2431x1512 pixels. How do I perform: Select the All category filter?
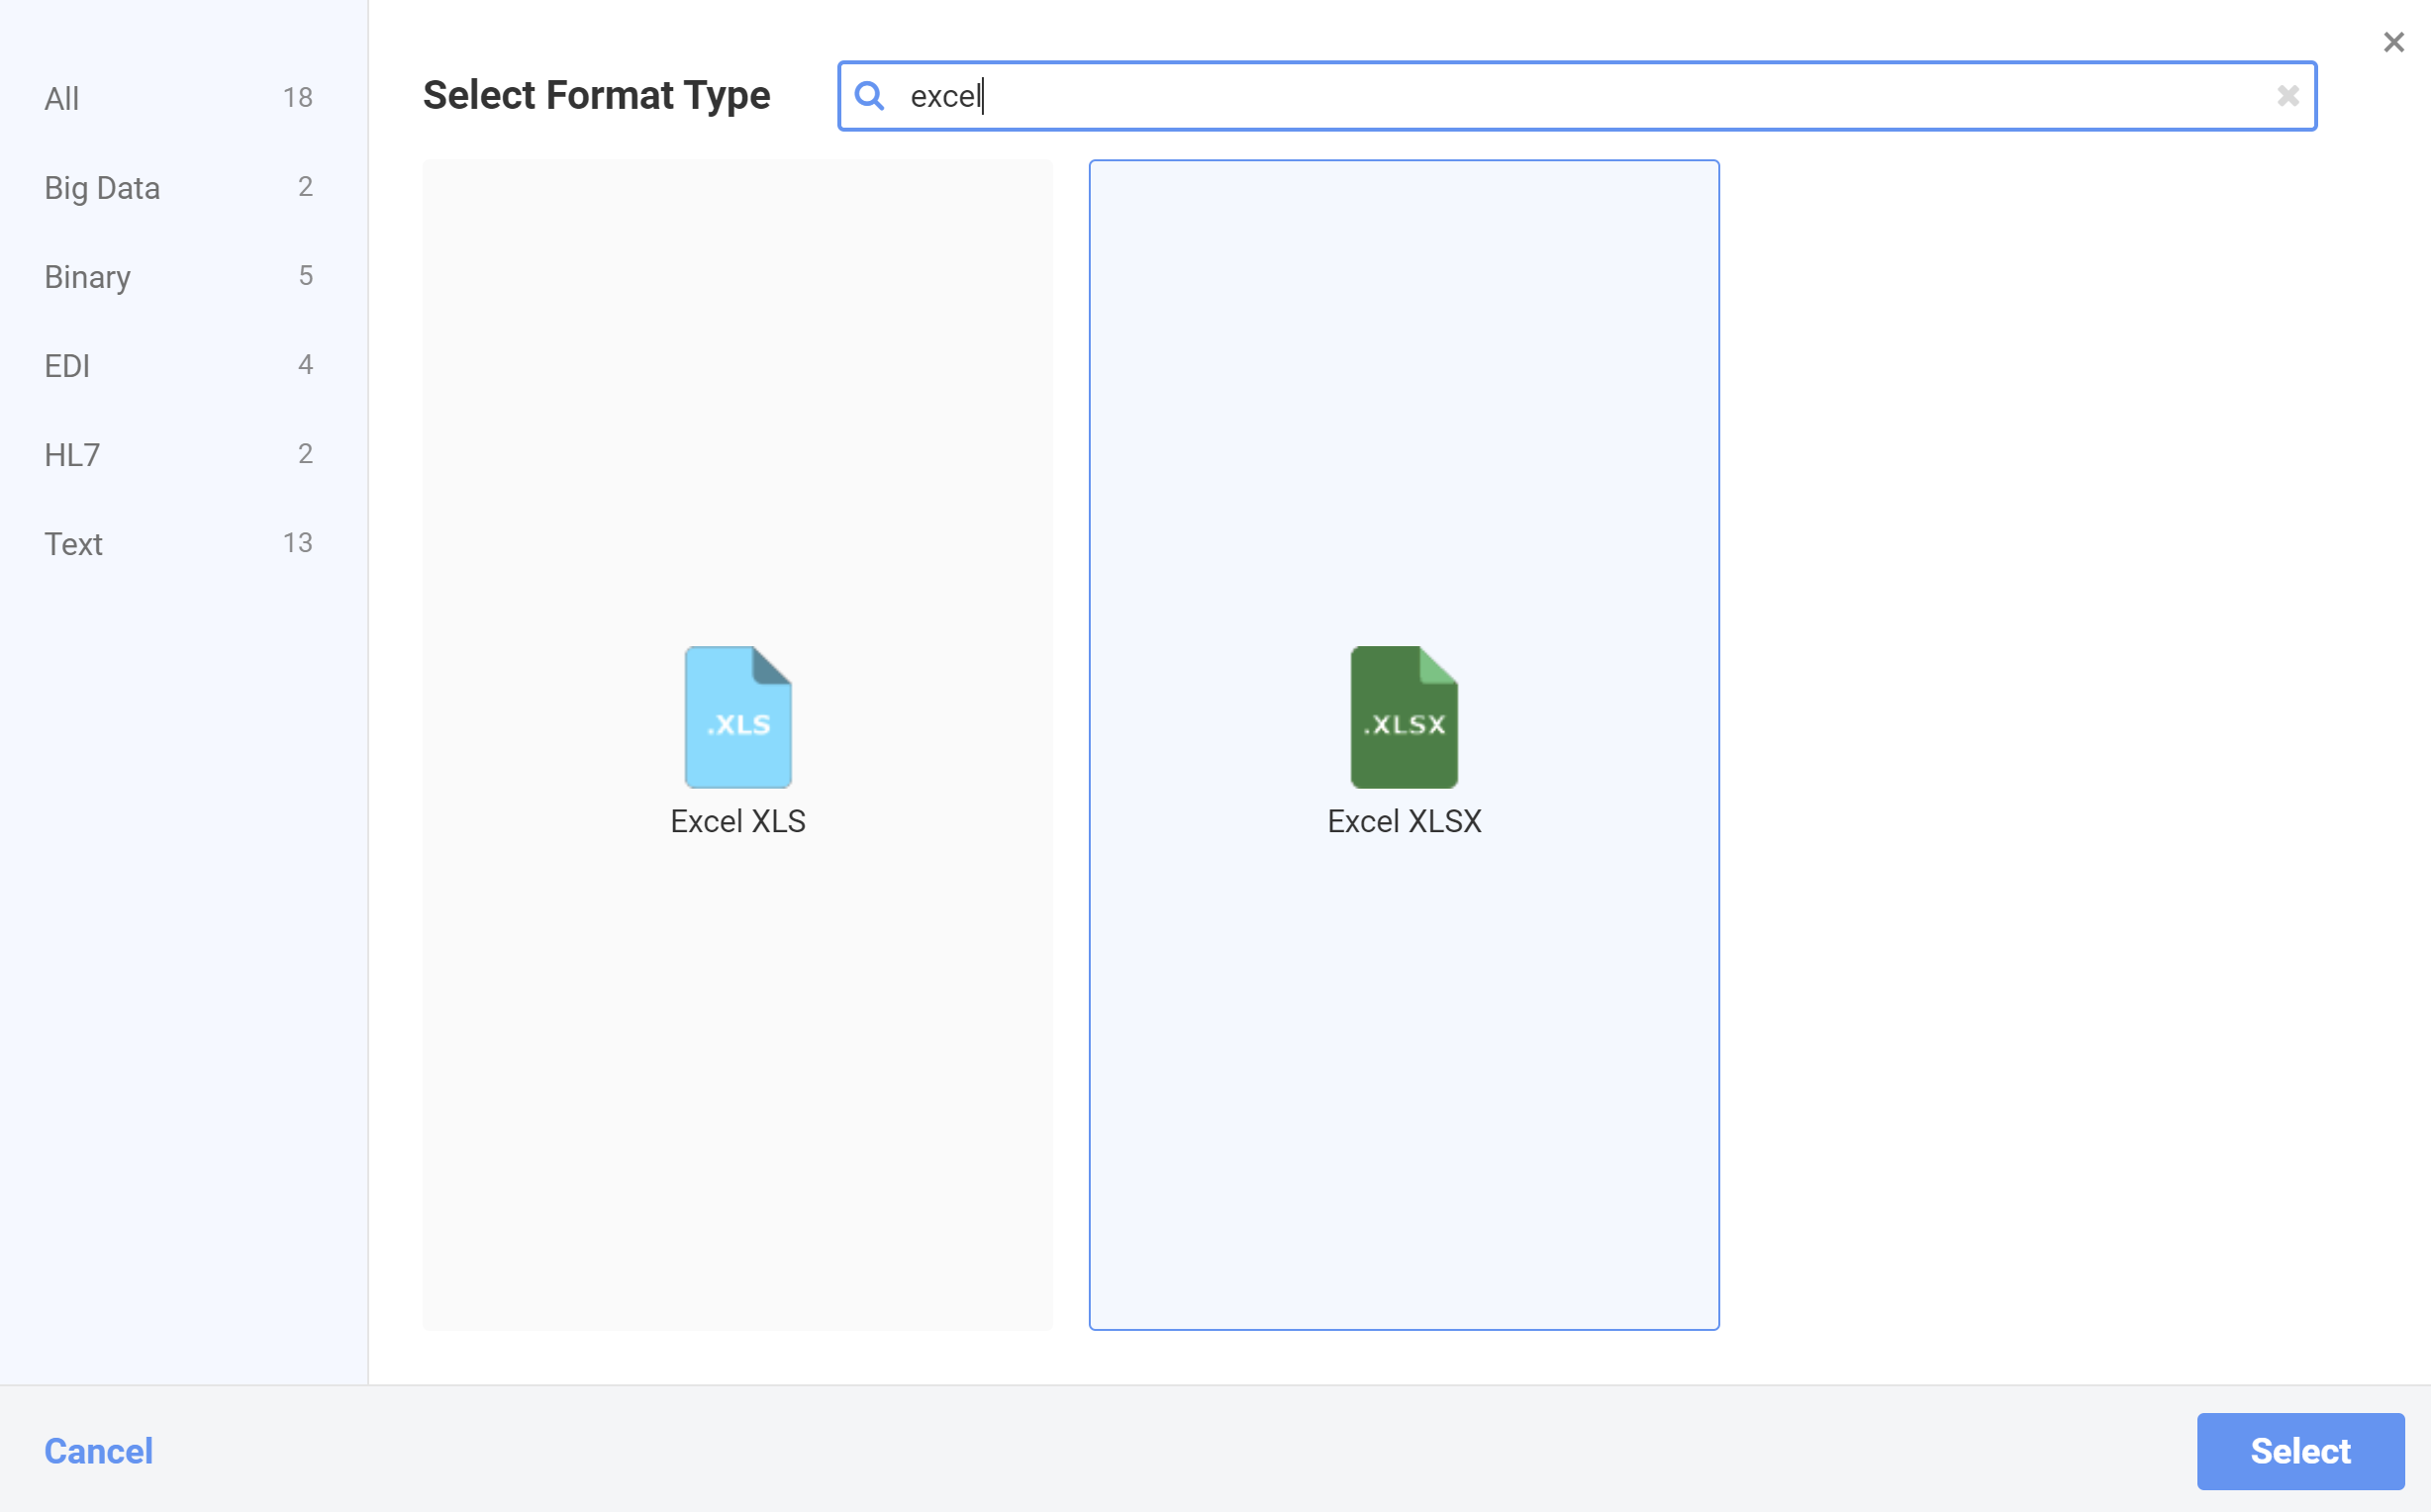[x=62, y=98]
